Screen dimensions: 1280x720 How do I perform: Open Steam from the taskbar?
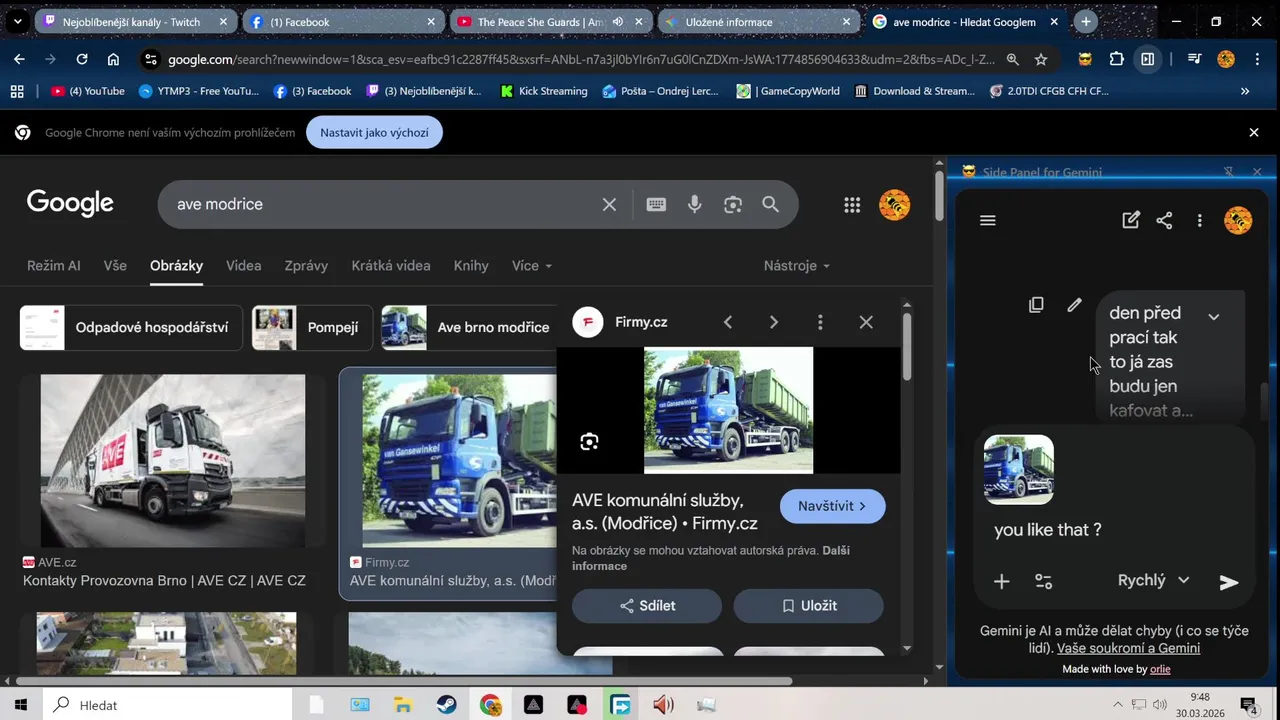447,705
